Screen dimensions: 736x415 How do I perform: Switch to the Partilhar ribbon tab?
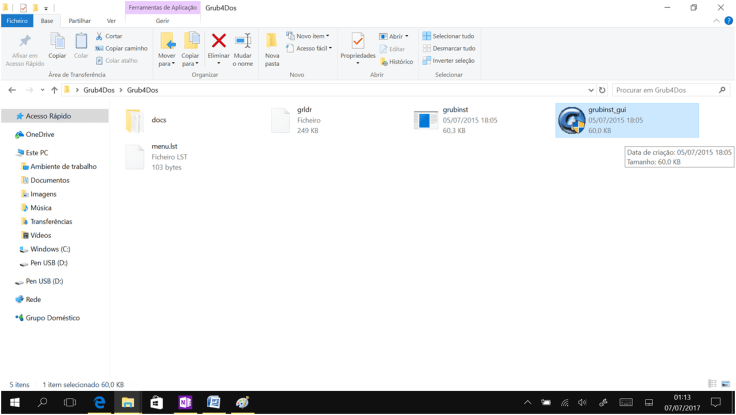tap(79, 20)
